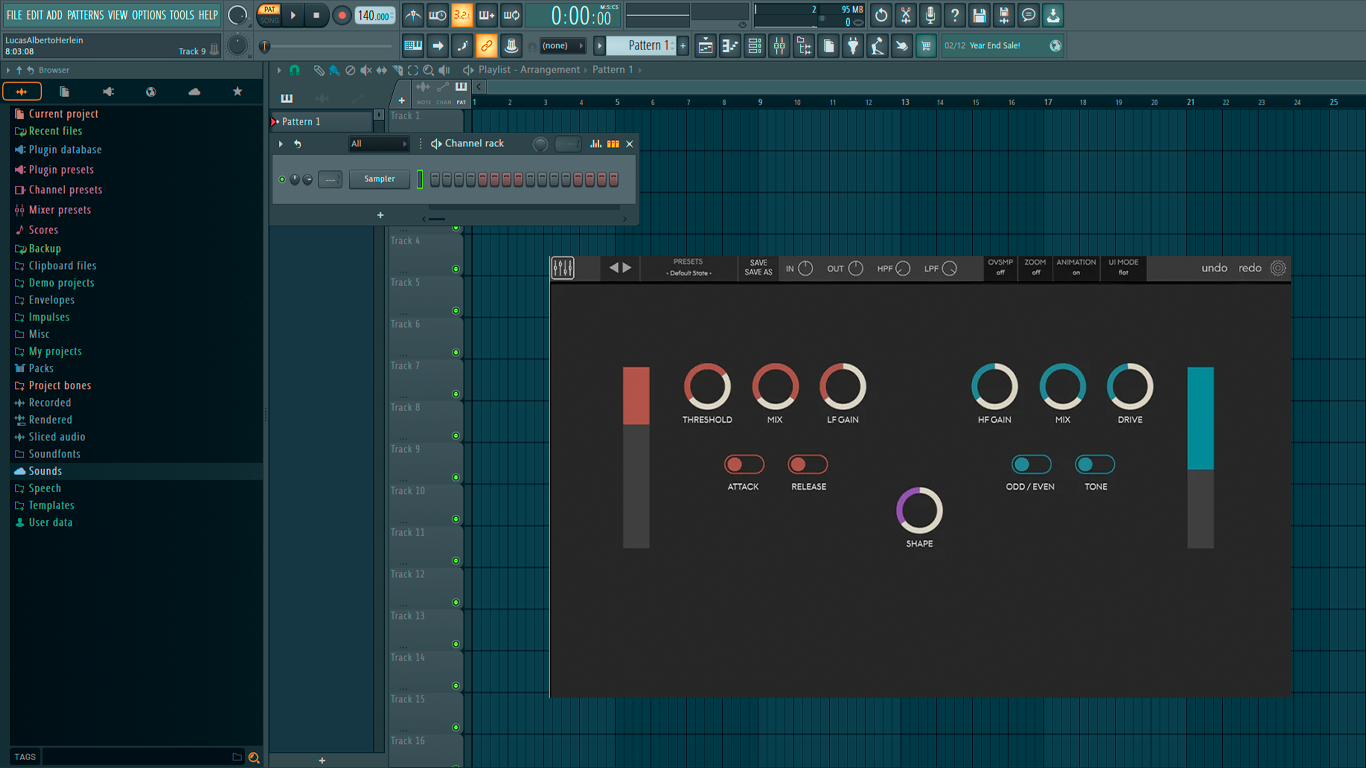Screen dimensions: 1366x768
Task: Toggle the ODD / EVEN switch
Action: pos(1030,464)
